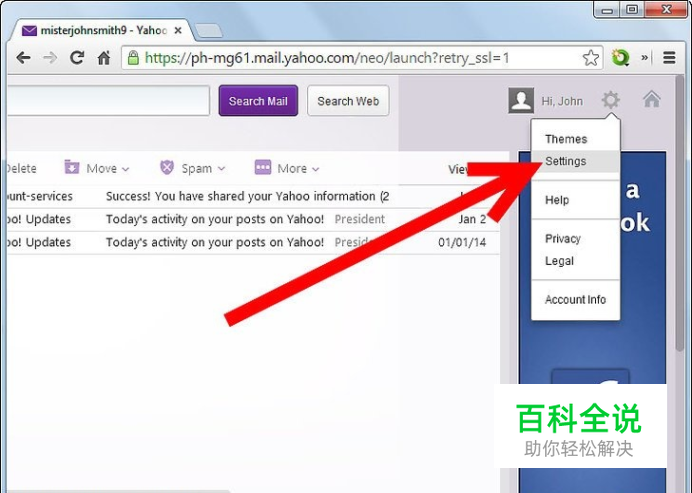Click the Move folder icon
This screenshot has width=692, height=493.
[x=72, y=167]
